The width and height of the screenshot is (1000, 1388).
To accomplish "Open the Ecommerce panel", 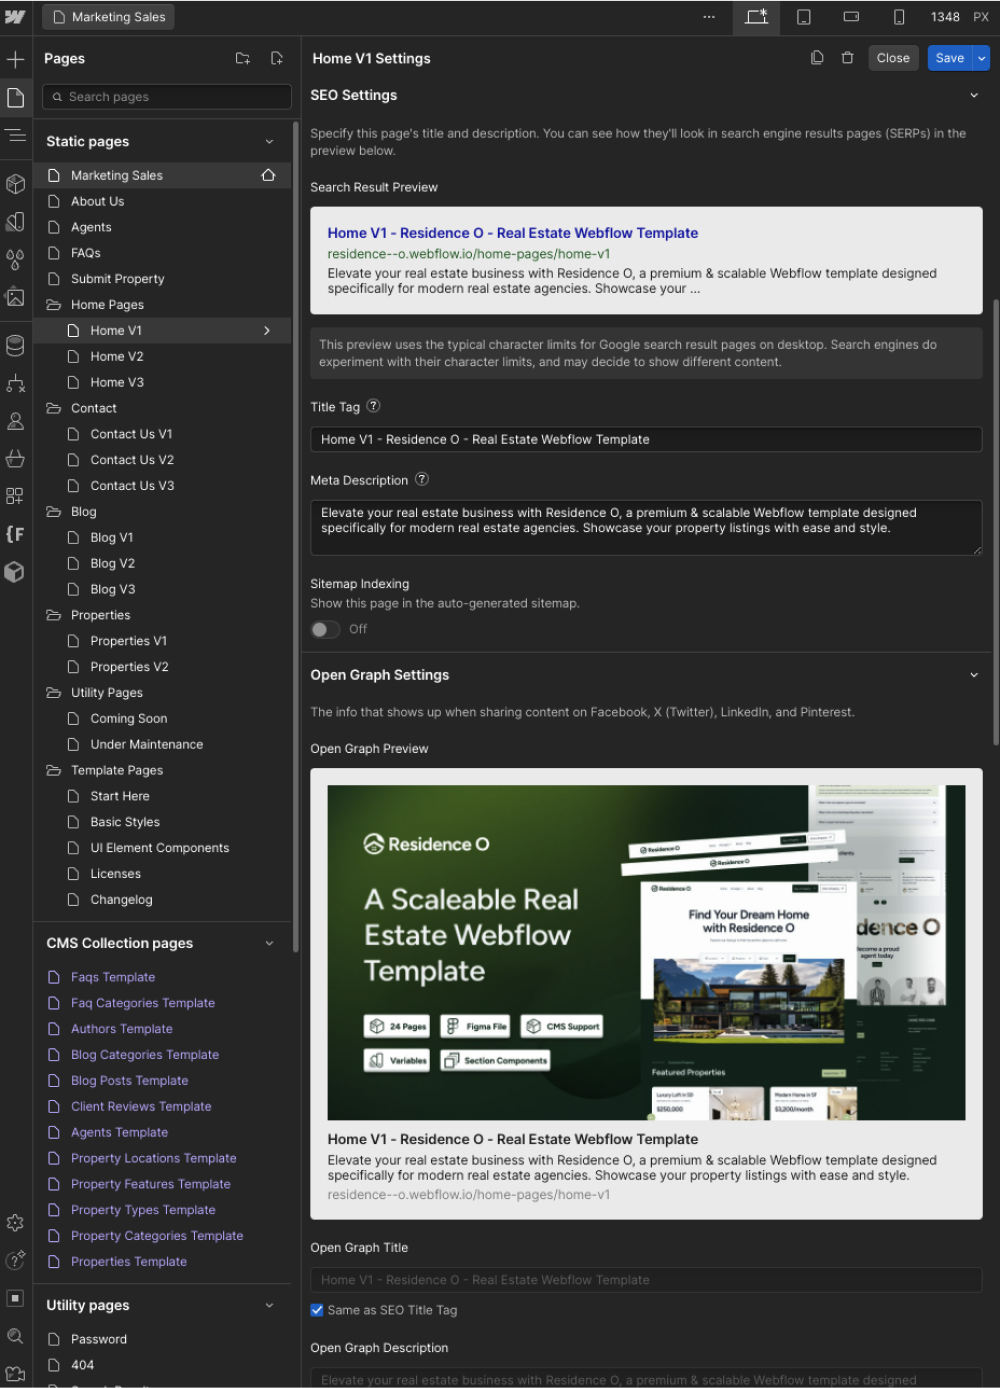I will pyautogui.click(x=15, y=459).
